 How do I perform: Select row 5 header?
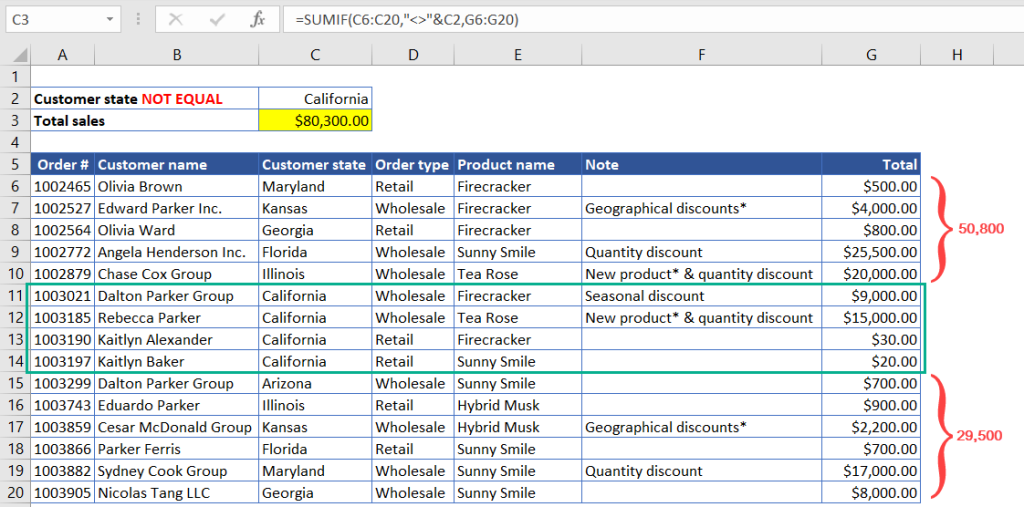click(15, 164)
